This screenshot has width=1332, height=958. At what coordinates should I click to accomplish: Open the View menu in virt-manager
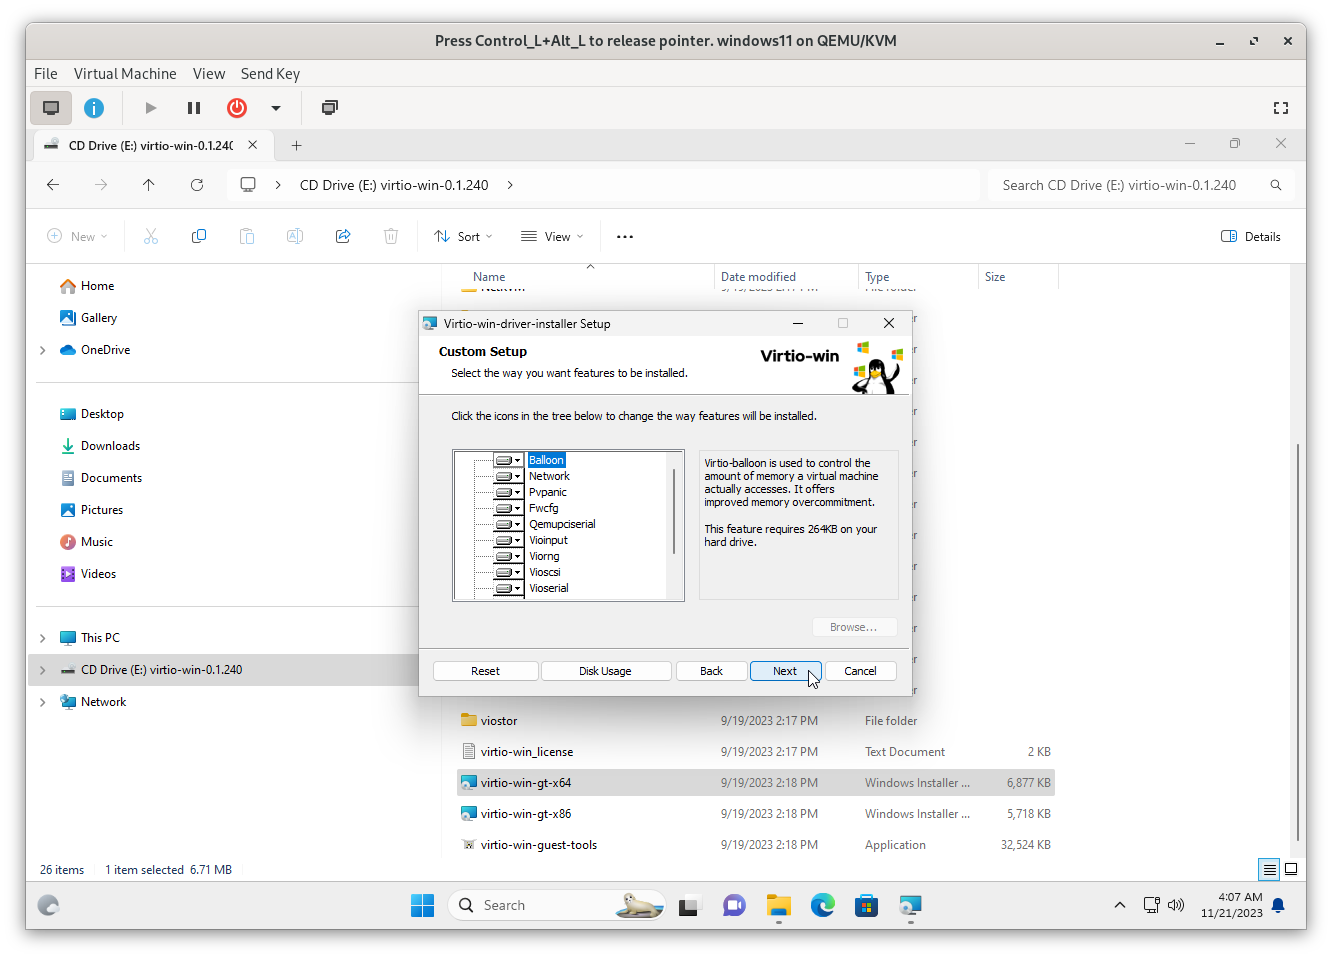[x=209, y=74]
